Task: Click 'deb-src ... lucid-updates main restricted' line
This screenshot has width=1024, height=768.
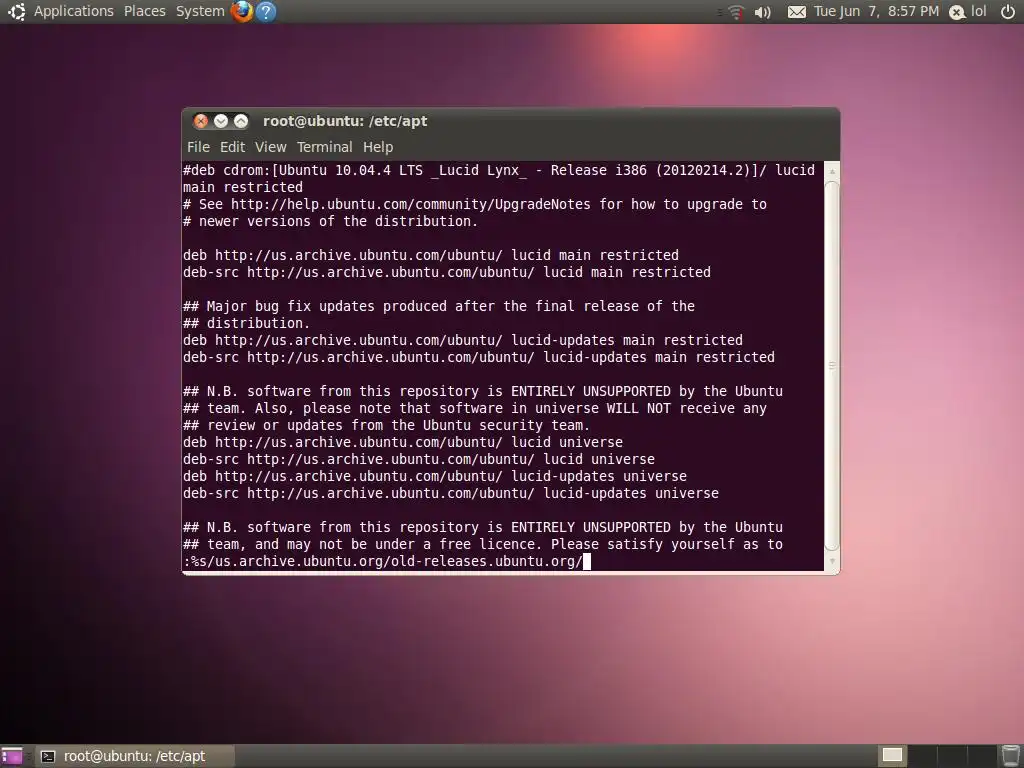Action: pyautogui.click(x=479, y=357)
